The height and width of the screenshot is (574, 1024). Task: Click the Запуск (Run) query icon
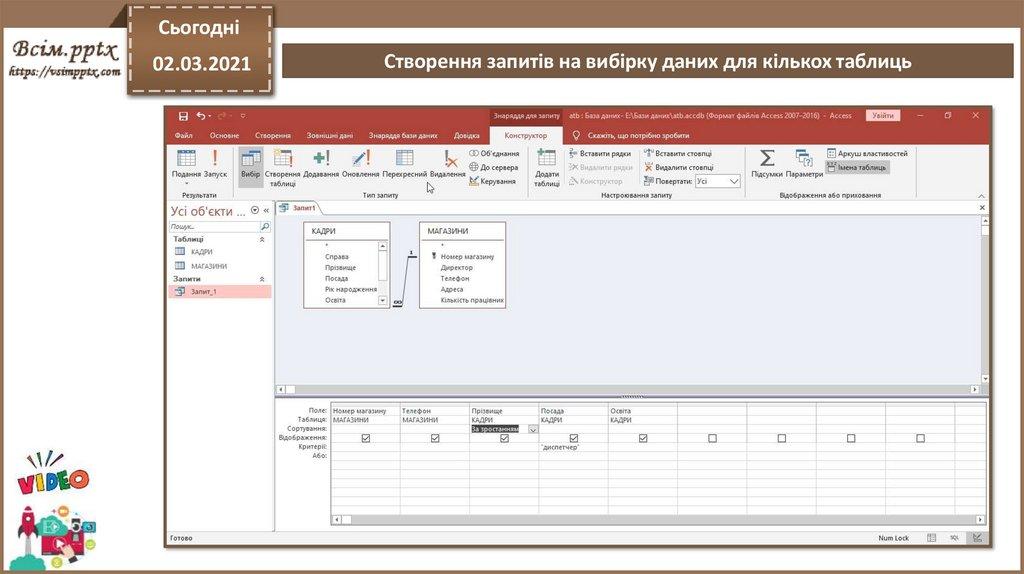[x=215, y=159]
